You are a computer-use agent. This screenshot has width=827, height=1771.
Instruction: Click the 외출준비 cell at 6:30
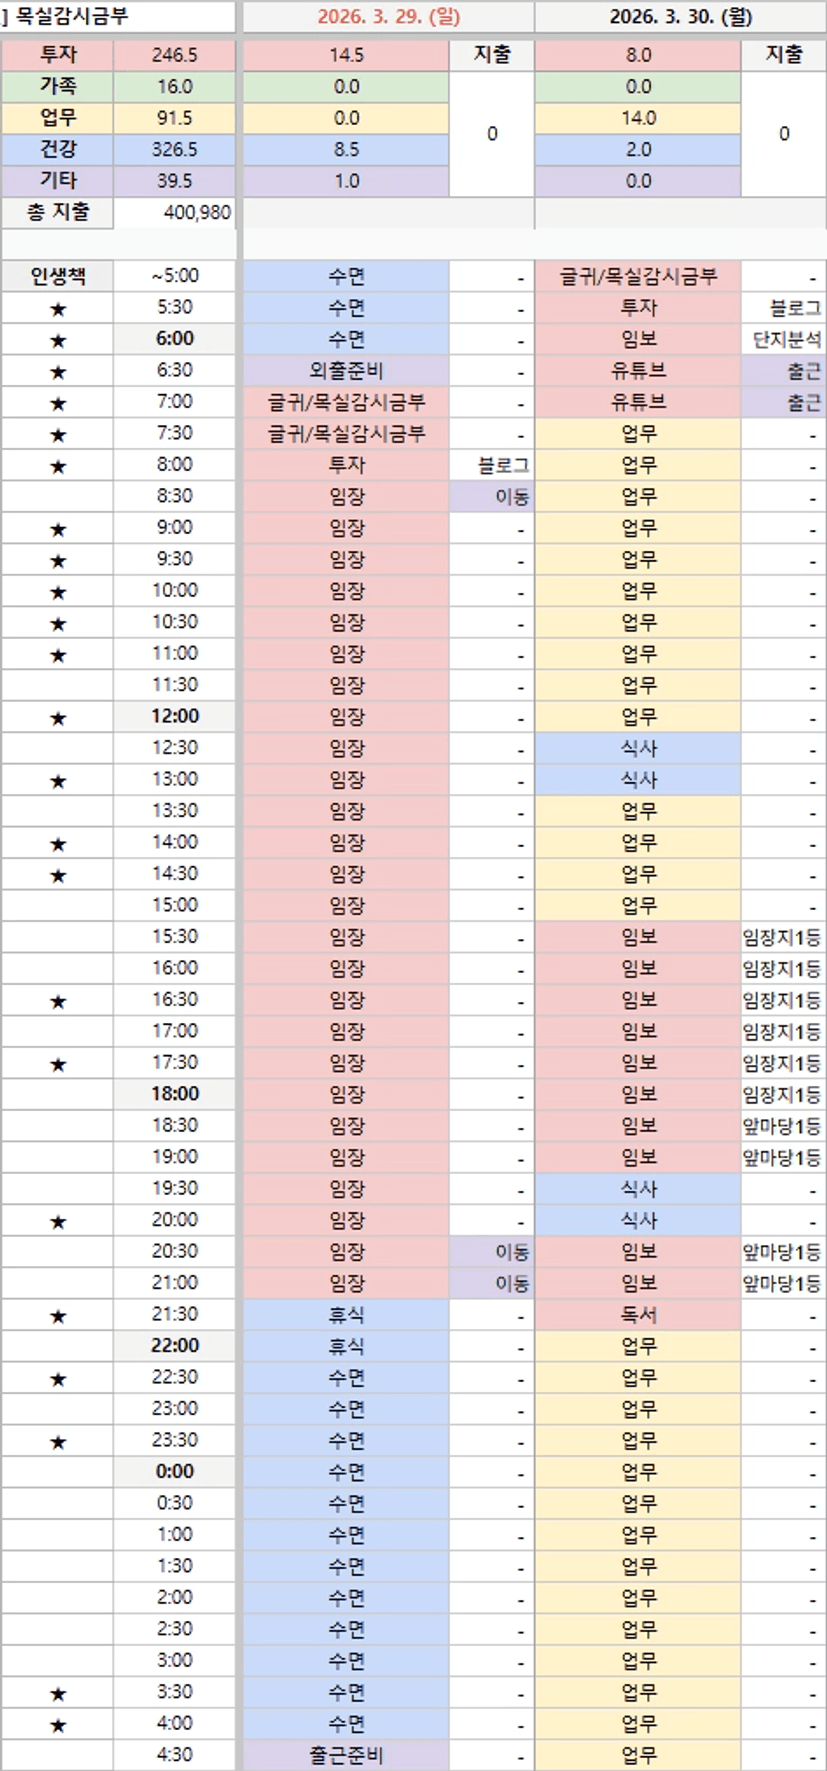[x=346, y=370]
